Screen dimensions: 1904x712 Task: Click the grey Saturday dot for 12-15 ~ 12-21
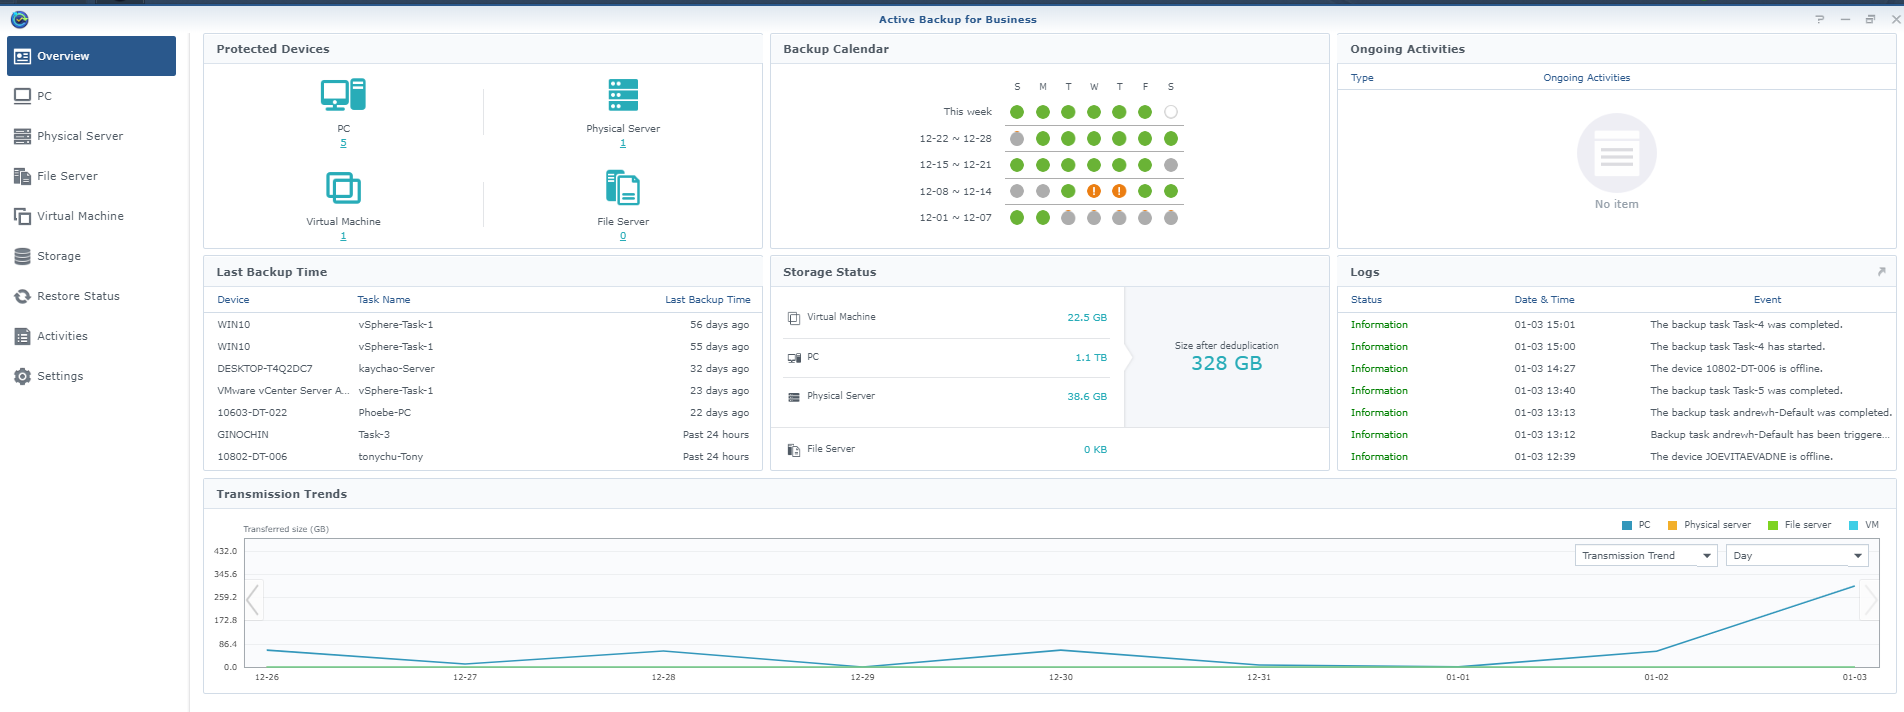tap(1171, 165)
